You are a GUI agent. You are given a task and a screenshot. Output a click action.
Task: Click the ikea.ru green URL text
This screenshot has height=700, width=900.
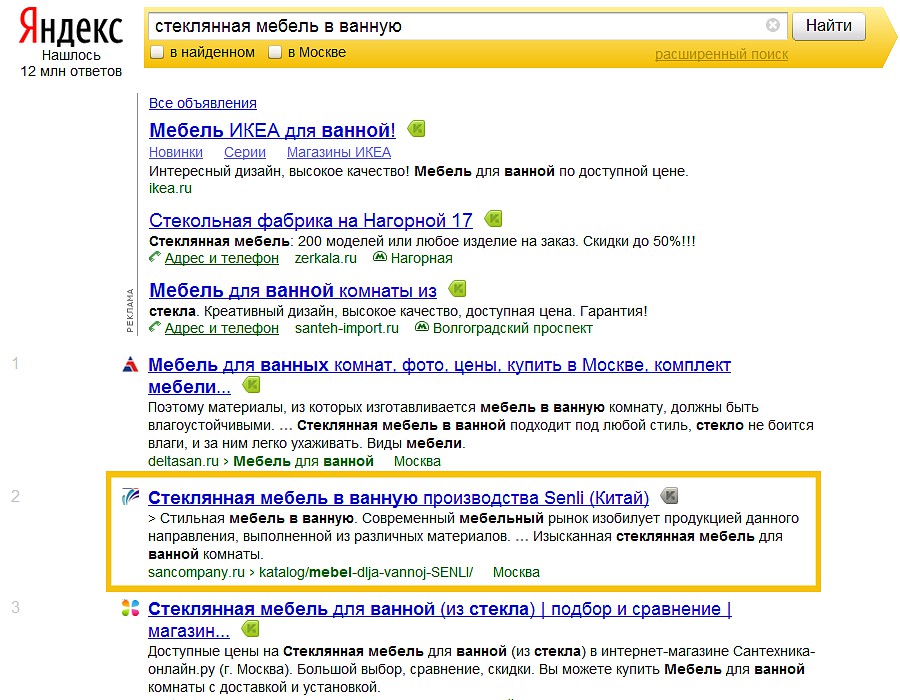click(170, 188)
